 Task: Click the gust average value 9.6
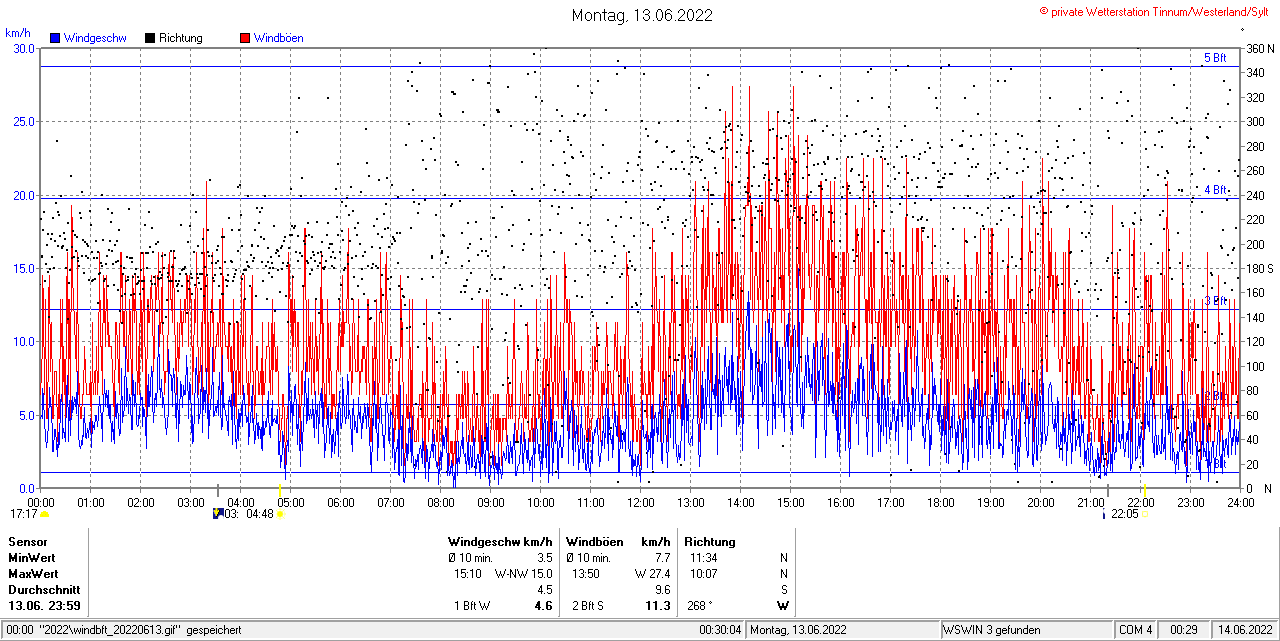pyautogui.click(x=662, y=590)
